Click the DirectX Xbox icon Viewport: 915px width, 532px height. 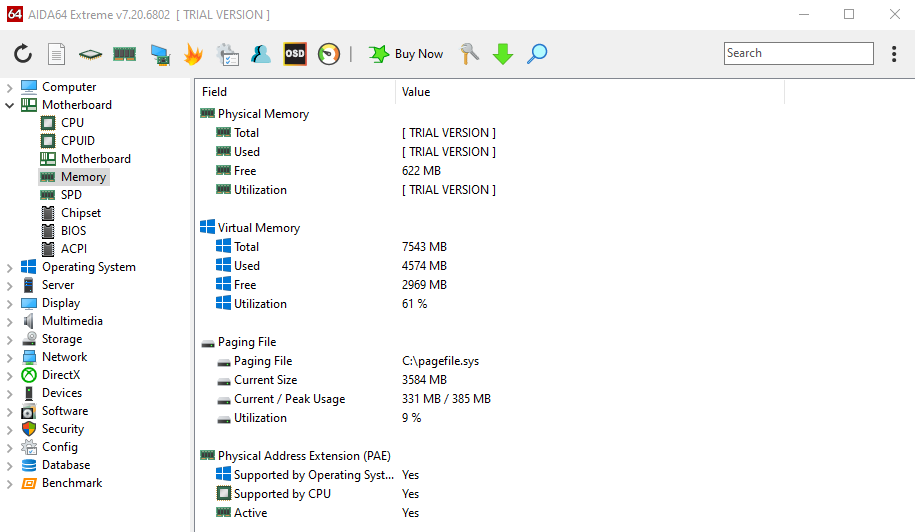[29, 375]
